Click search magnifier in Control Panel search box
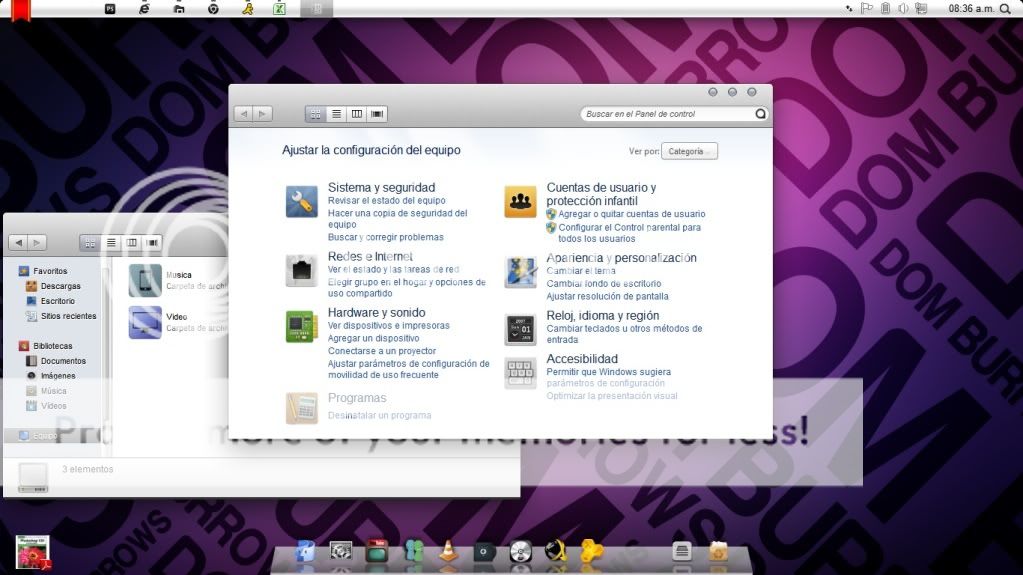This screenshot has width=1023, height=575. click(x=760, y=114)
